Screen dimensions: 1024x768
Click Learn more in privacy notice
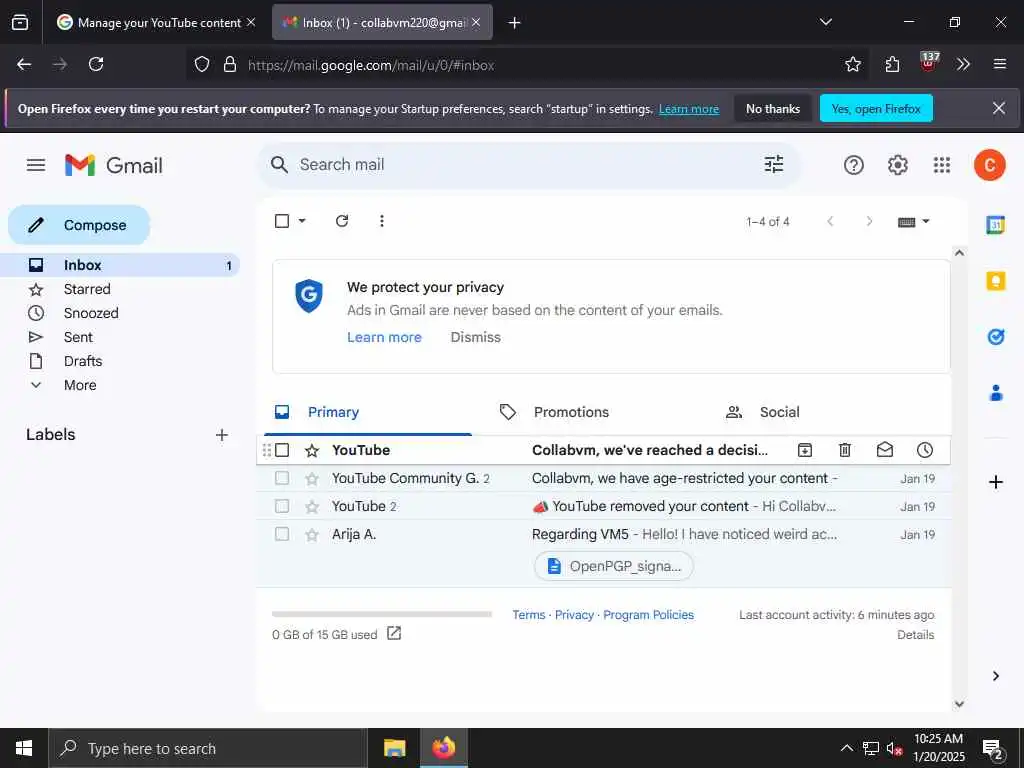384,338
